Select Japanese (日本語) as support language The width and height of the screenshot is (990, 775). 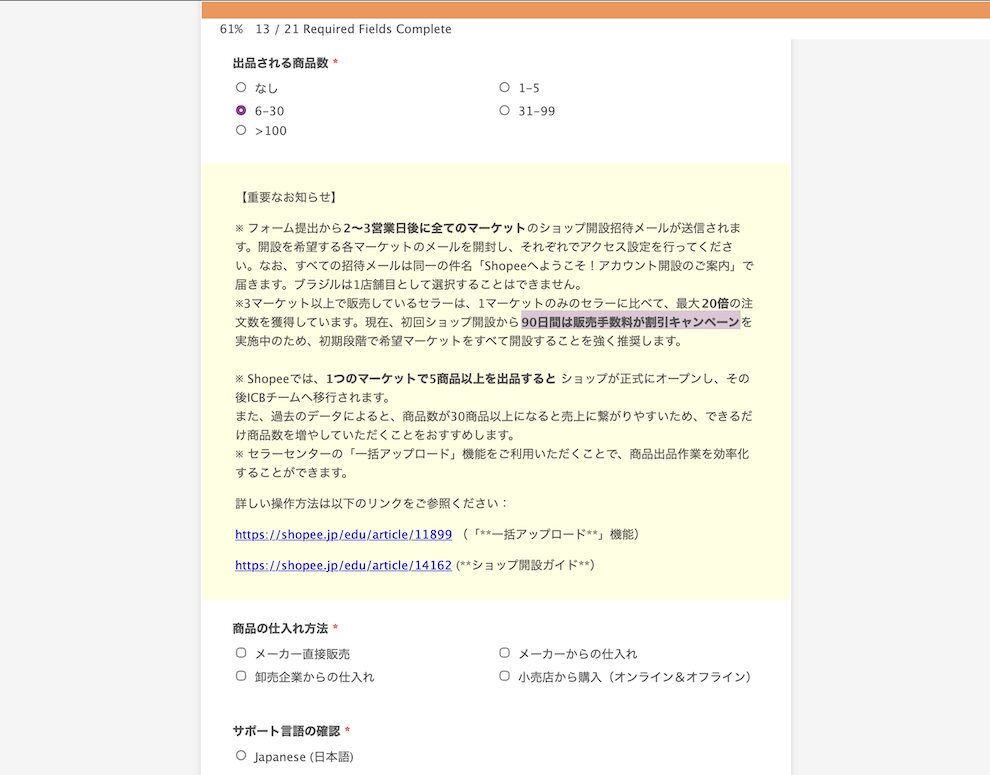[x=240, y=757]
